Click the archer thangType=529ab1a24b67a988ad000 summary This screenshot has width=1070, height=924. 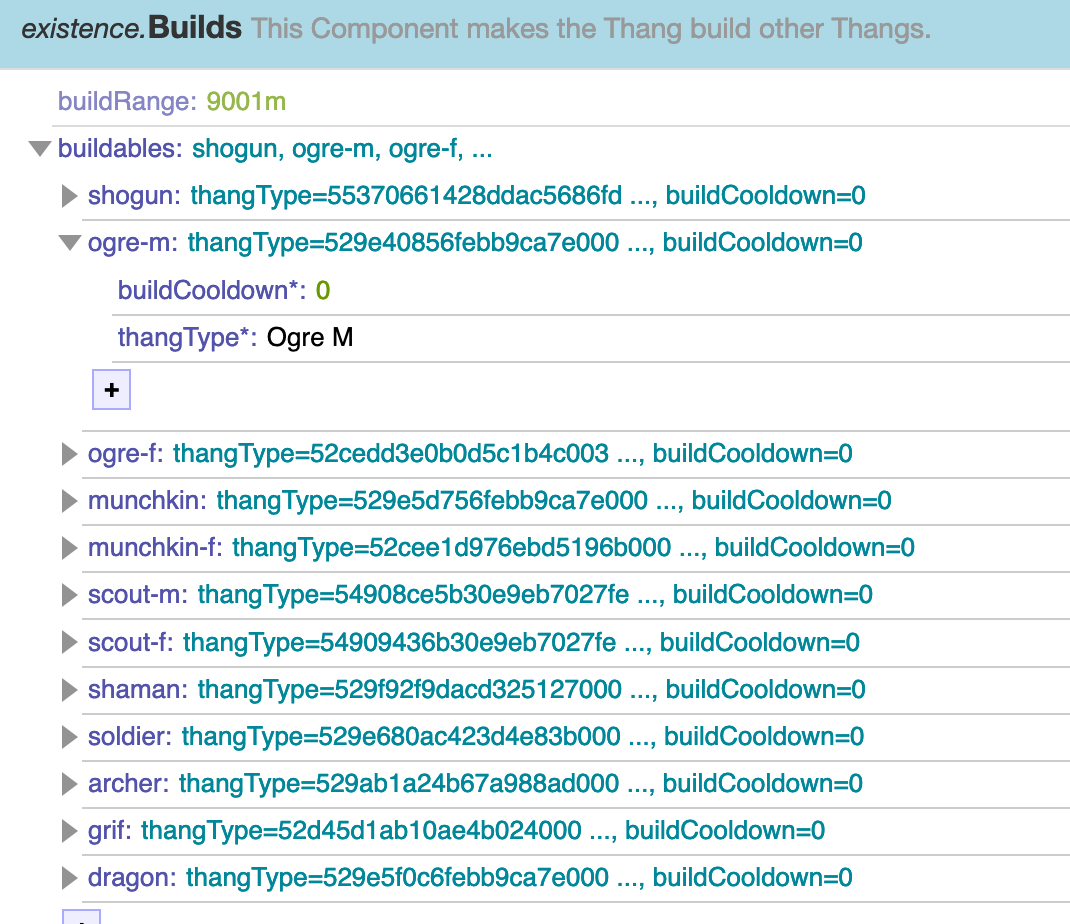coord(399,784)
